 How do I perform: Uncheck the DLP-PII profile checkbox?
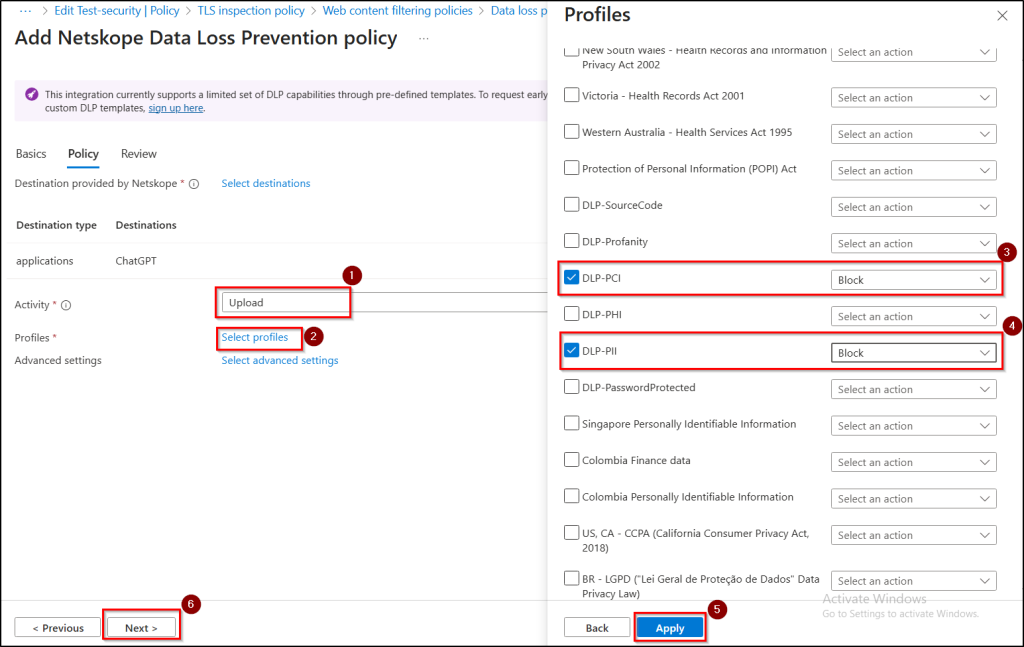[572, 350]
